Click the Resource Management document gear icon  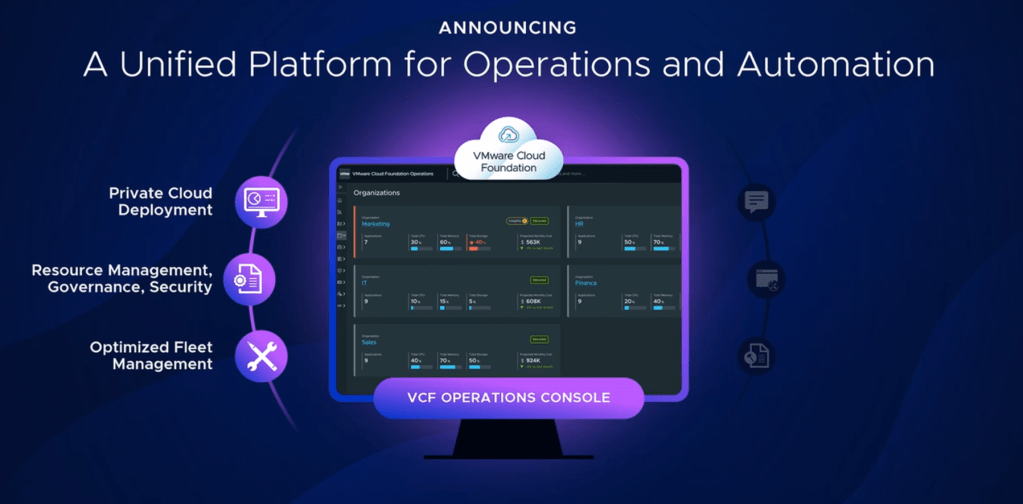249,280
